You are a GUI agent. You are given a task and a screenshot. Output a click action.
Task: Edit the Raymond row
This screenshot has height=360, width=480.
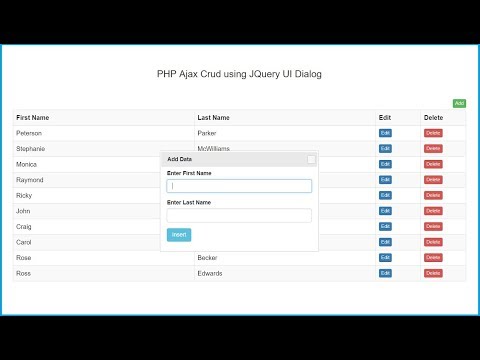coord(385,180)
